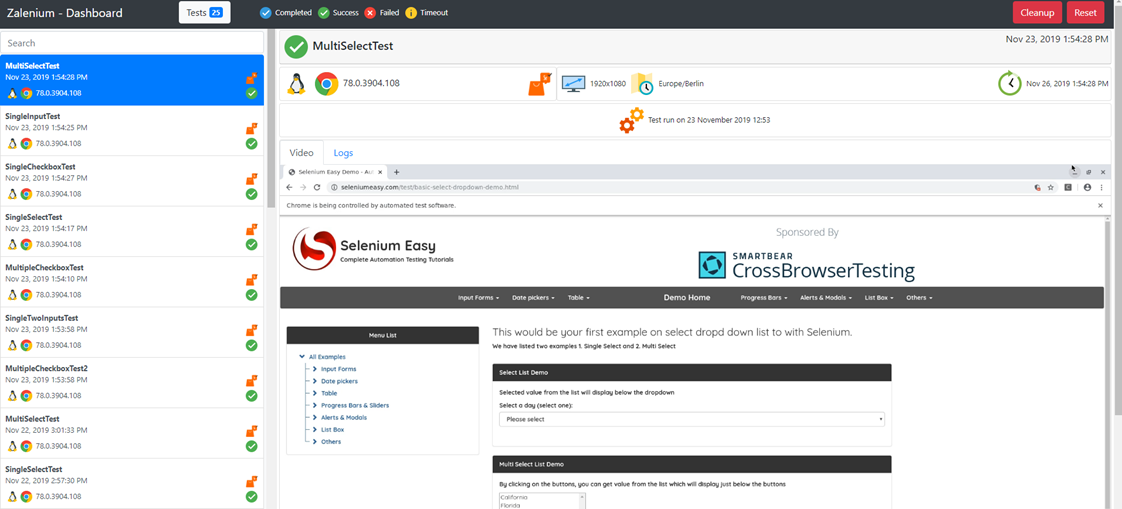Click the orange Zalenium badge in MultiSelectTest details
Screen dimensions: 1122x509
pyautogui.click(x=540, y=84)
